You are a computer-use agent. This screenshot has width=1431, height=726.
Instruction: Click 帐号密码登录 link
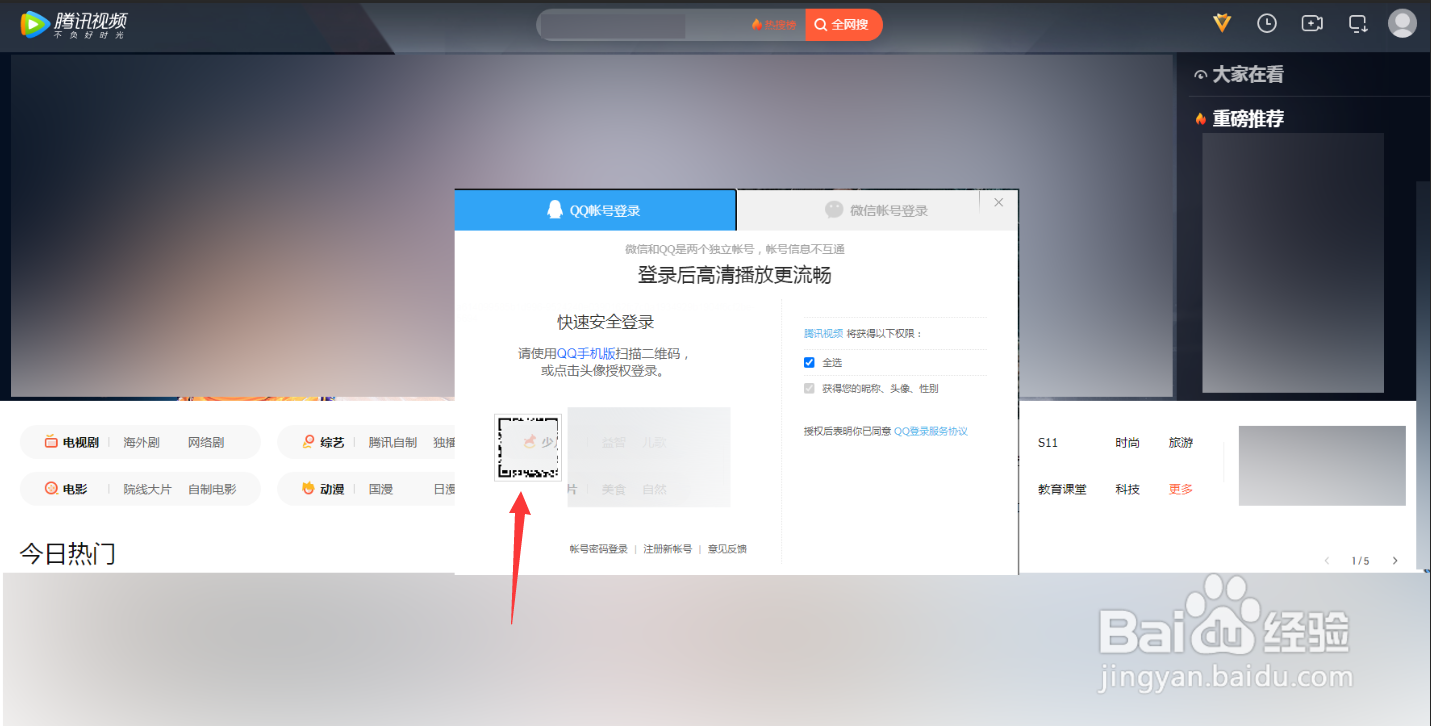599,549
